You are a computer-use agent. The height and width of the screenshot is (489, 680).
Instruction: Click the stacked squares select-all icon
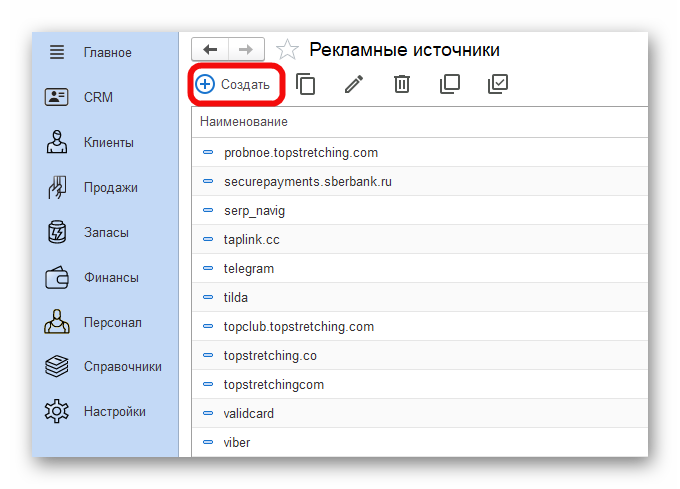450,84
